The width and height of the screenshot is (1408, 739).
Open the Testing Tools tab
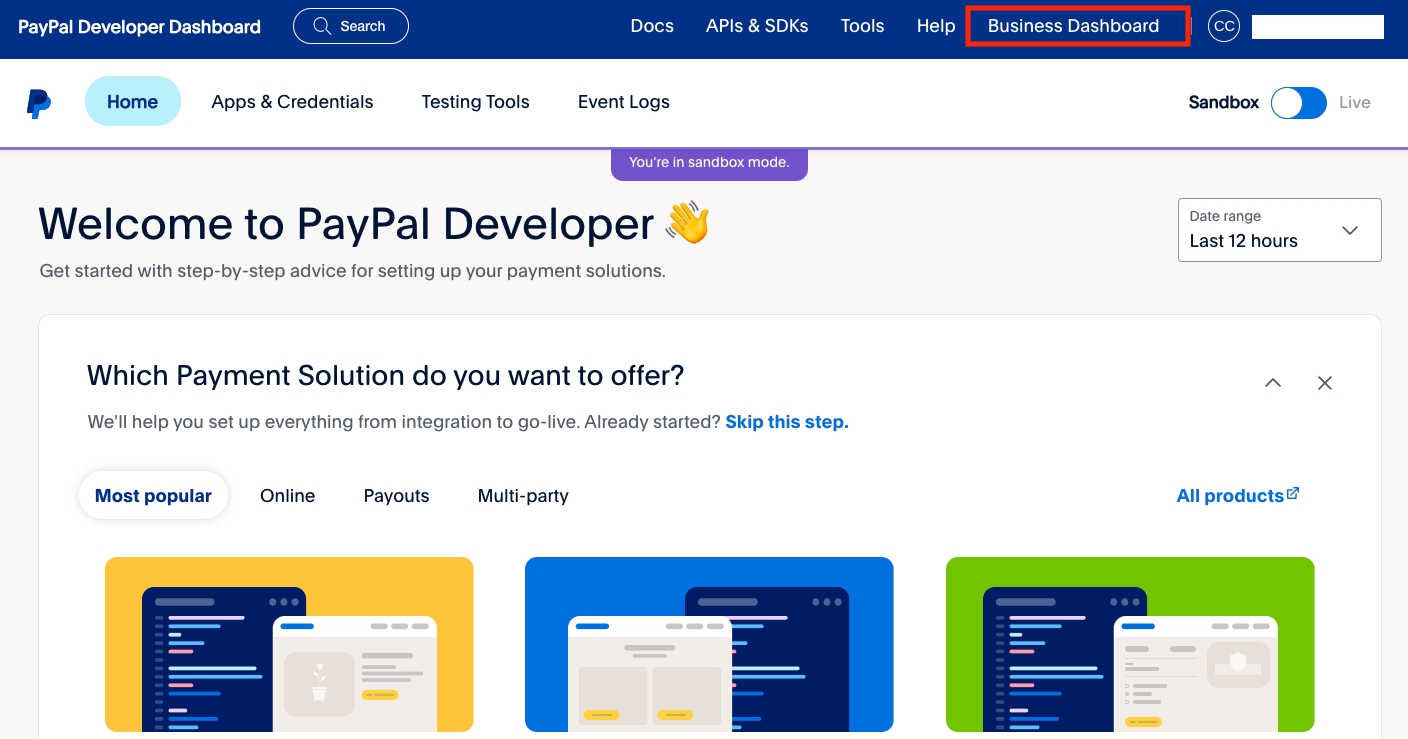(475, 102)
